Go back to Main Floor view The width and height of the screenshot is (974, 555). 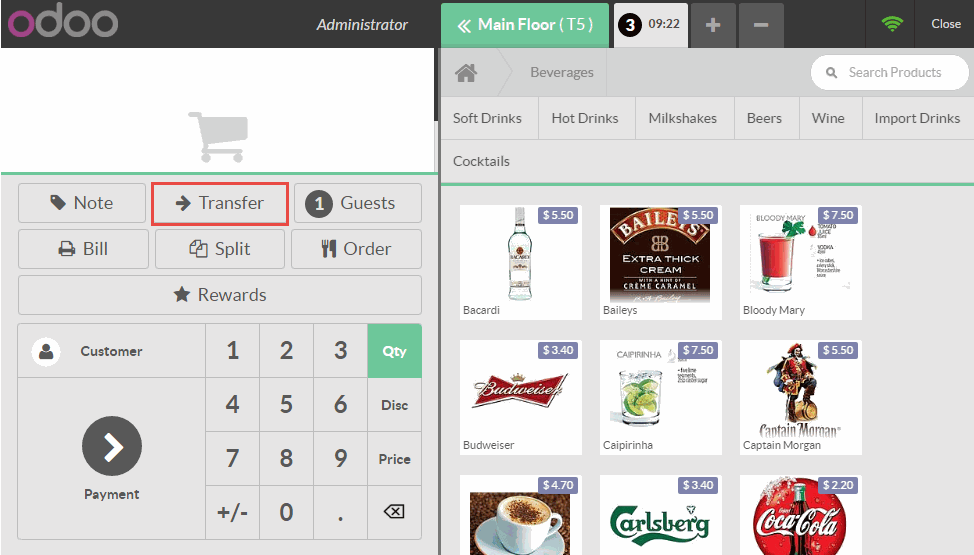pos(524,25)
